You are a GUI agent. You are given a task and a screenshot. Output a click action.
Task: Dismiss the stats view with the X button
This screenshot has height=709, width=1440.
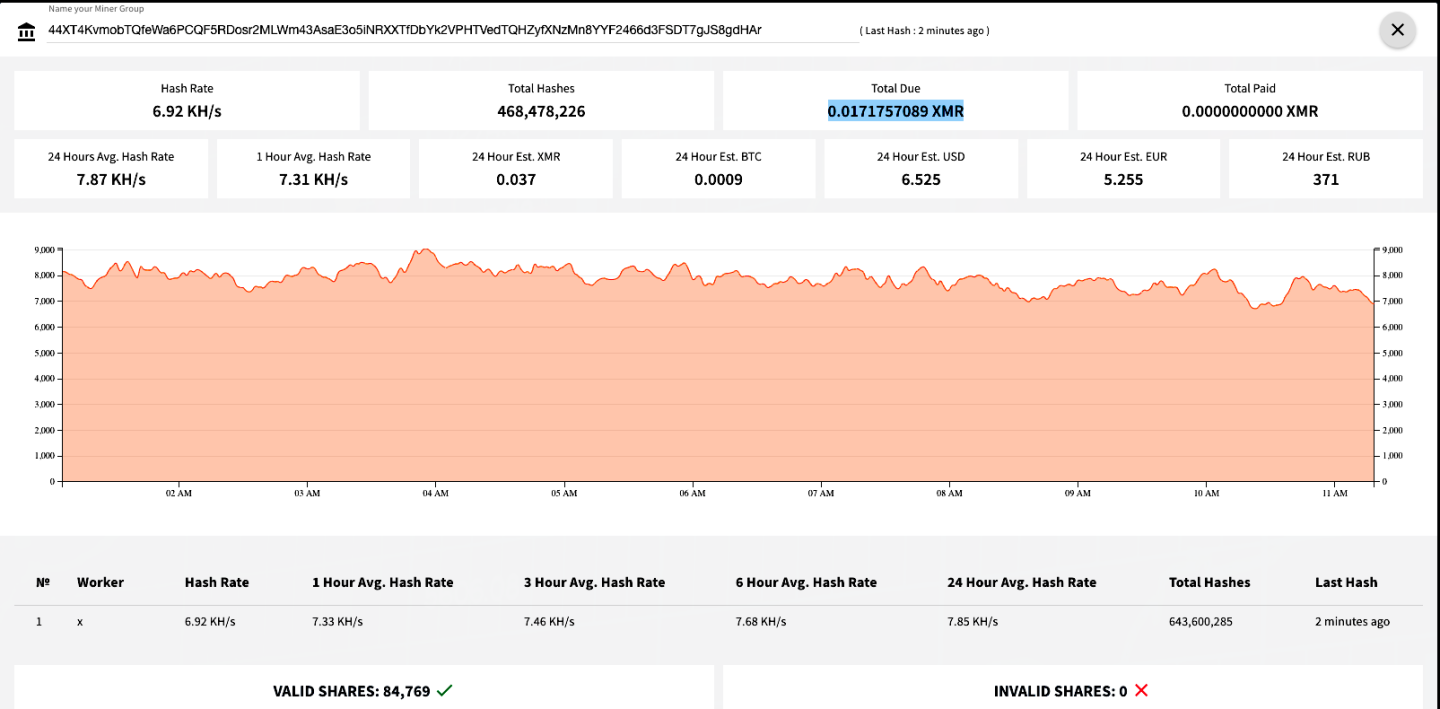click(1397, 30)
